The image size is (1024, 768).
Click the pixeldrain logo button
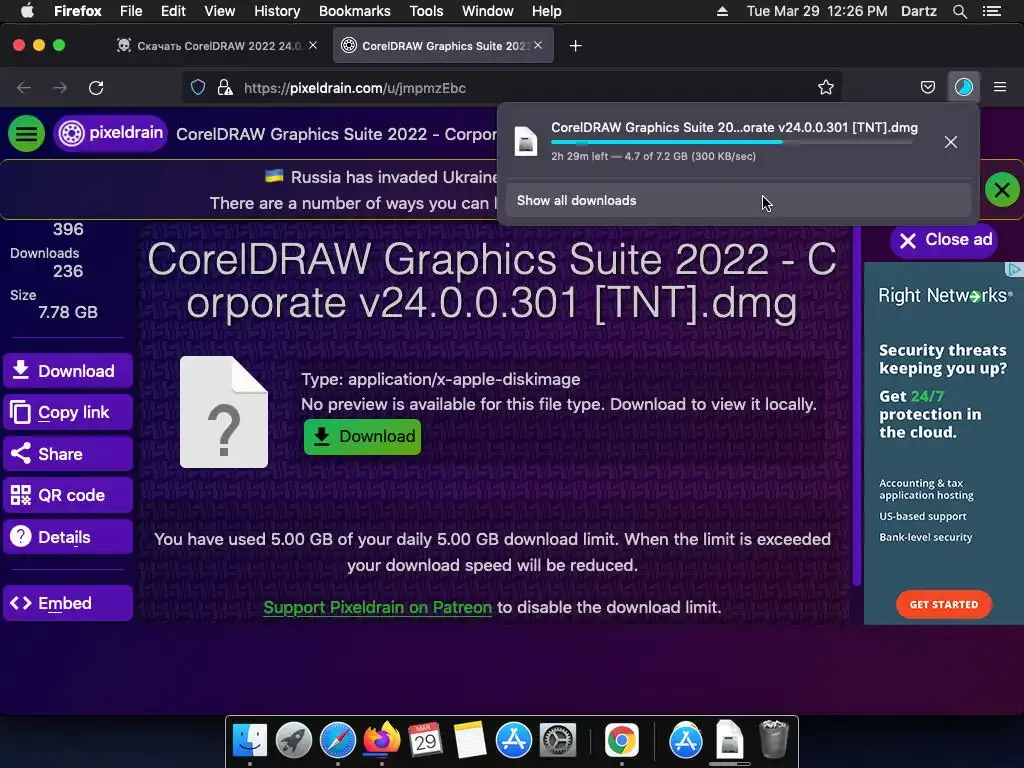point(110,133)
